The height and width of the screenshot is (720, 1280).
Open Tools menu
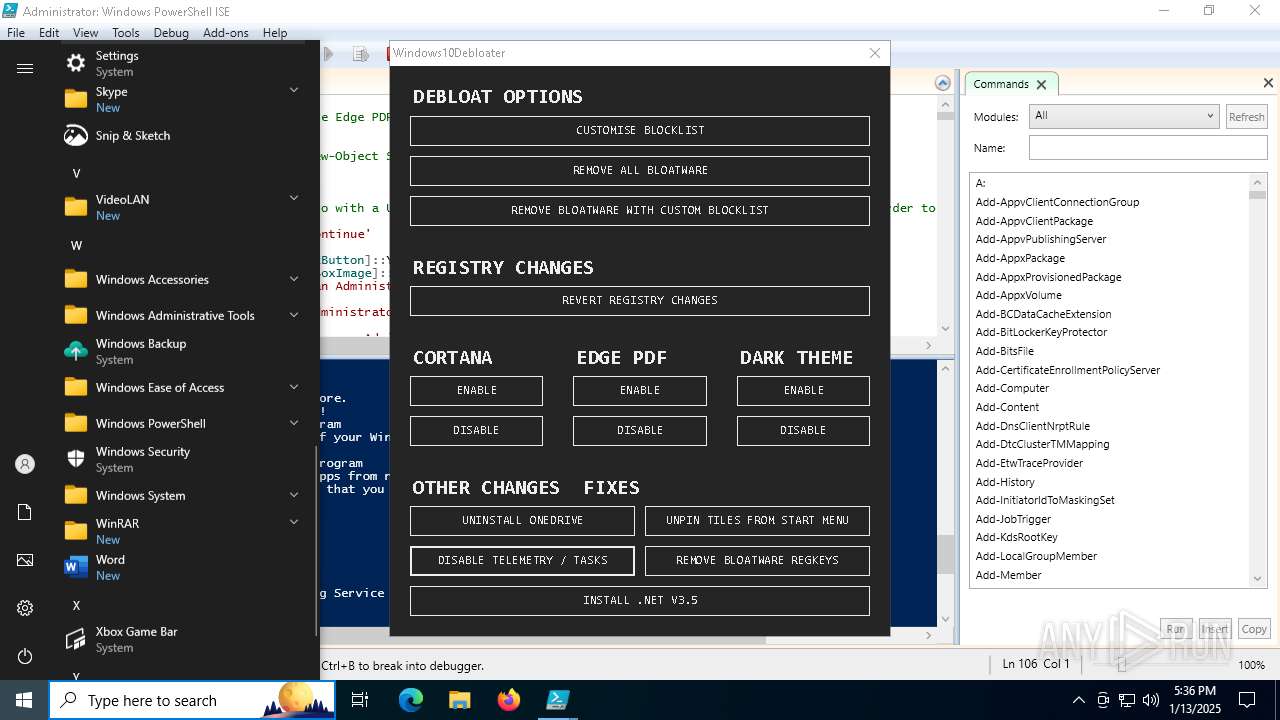pyautogui.click(x=125, y=32)
